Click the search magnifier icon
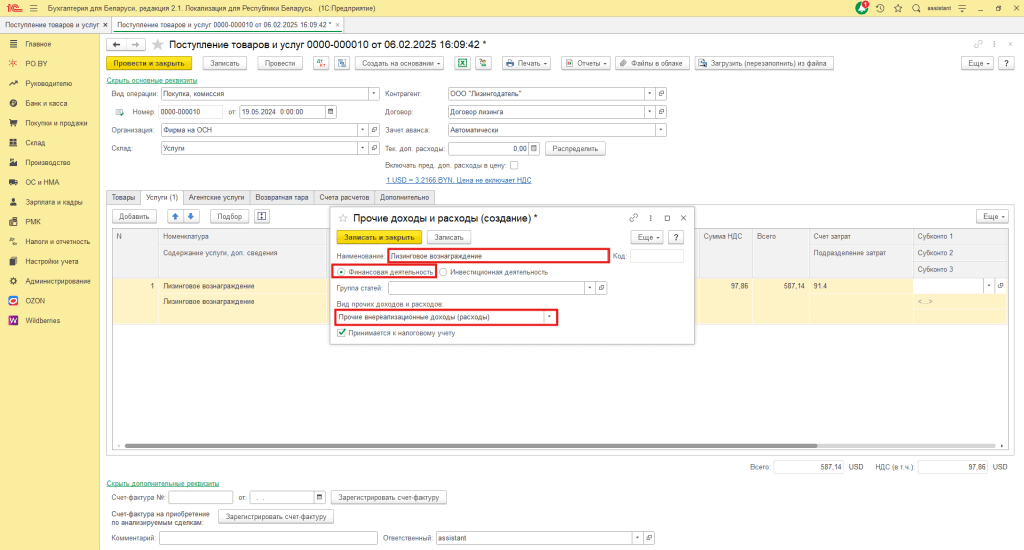Viewport: 1024px width, 550px height. pyautogui.click(x=916, y=8)
